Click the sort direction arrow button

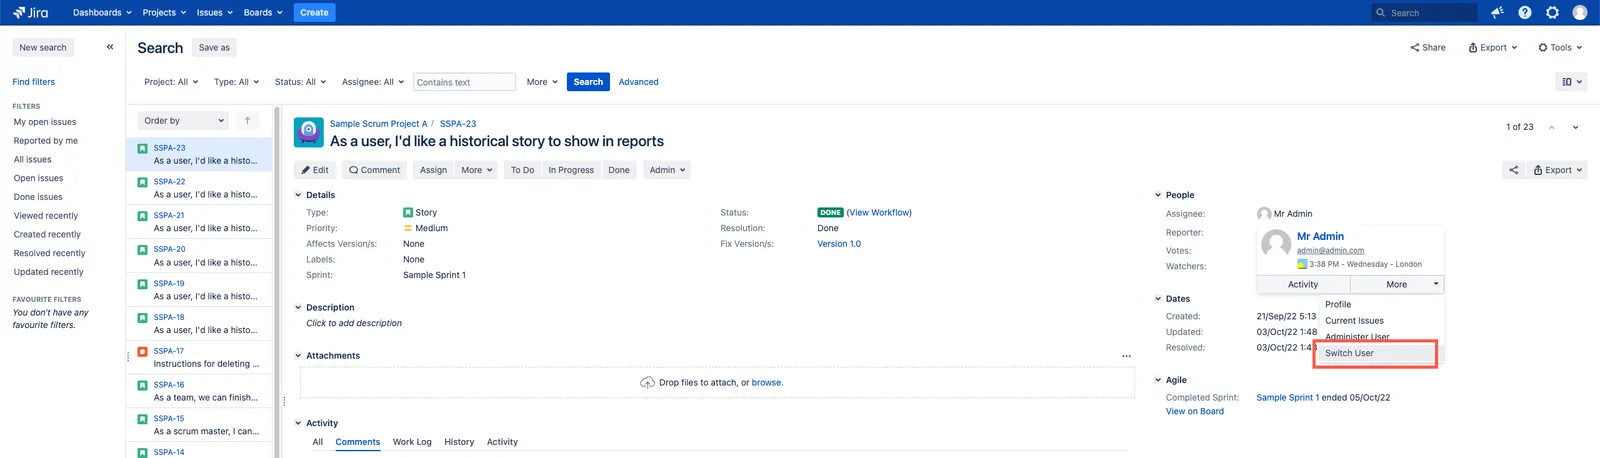click(x=247, y=120)
